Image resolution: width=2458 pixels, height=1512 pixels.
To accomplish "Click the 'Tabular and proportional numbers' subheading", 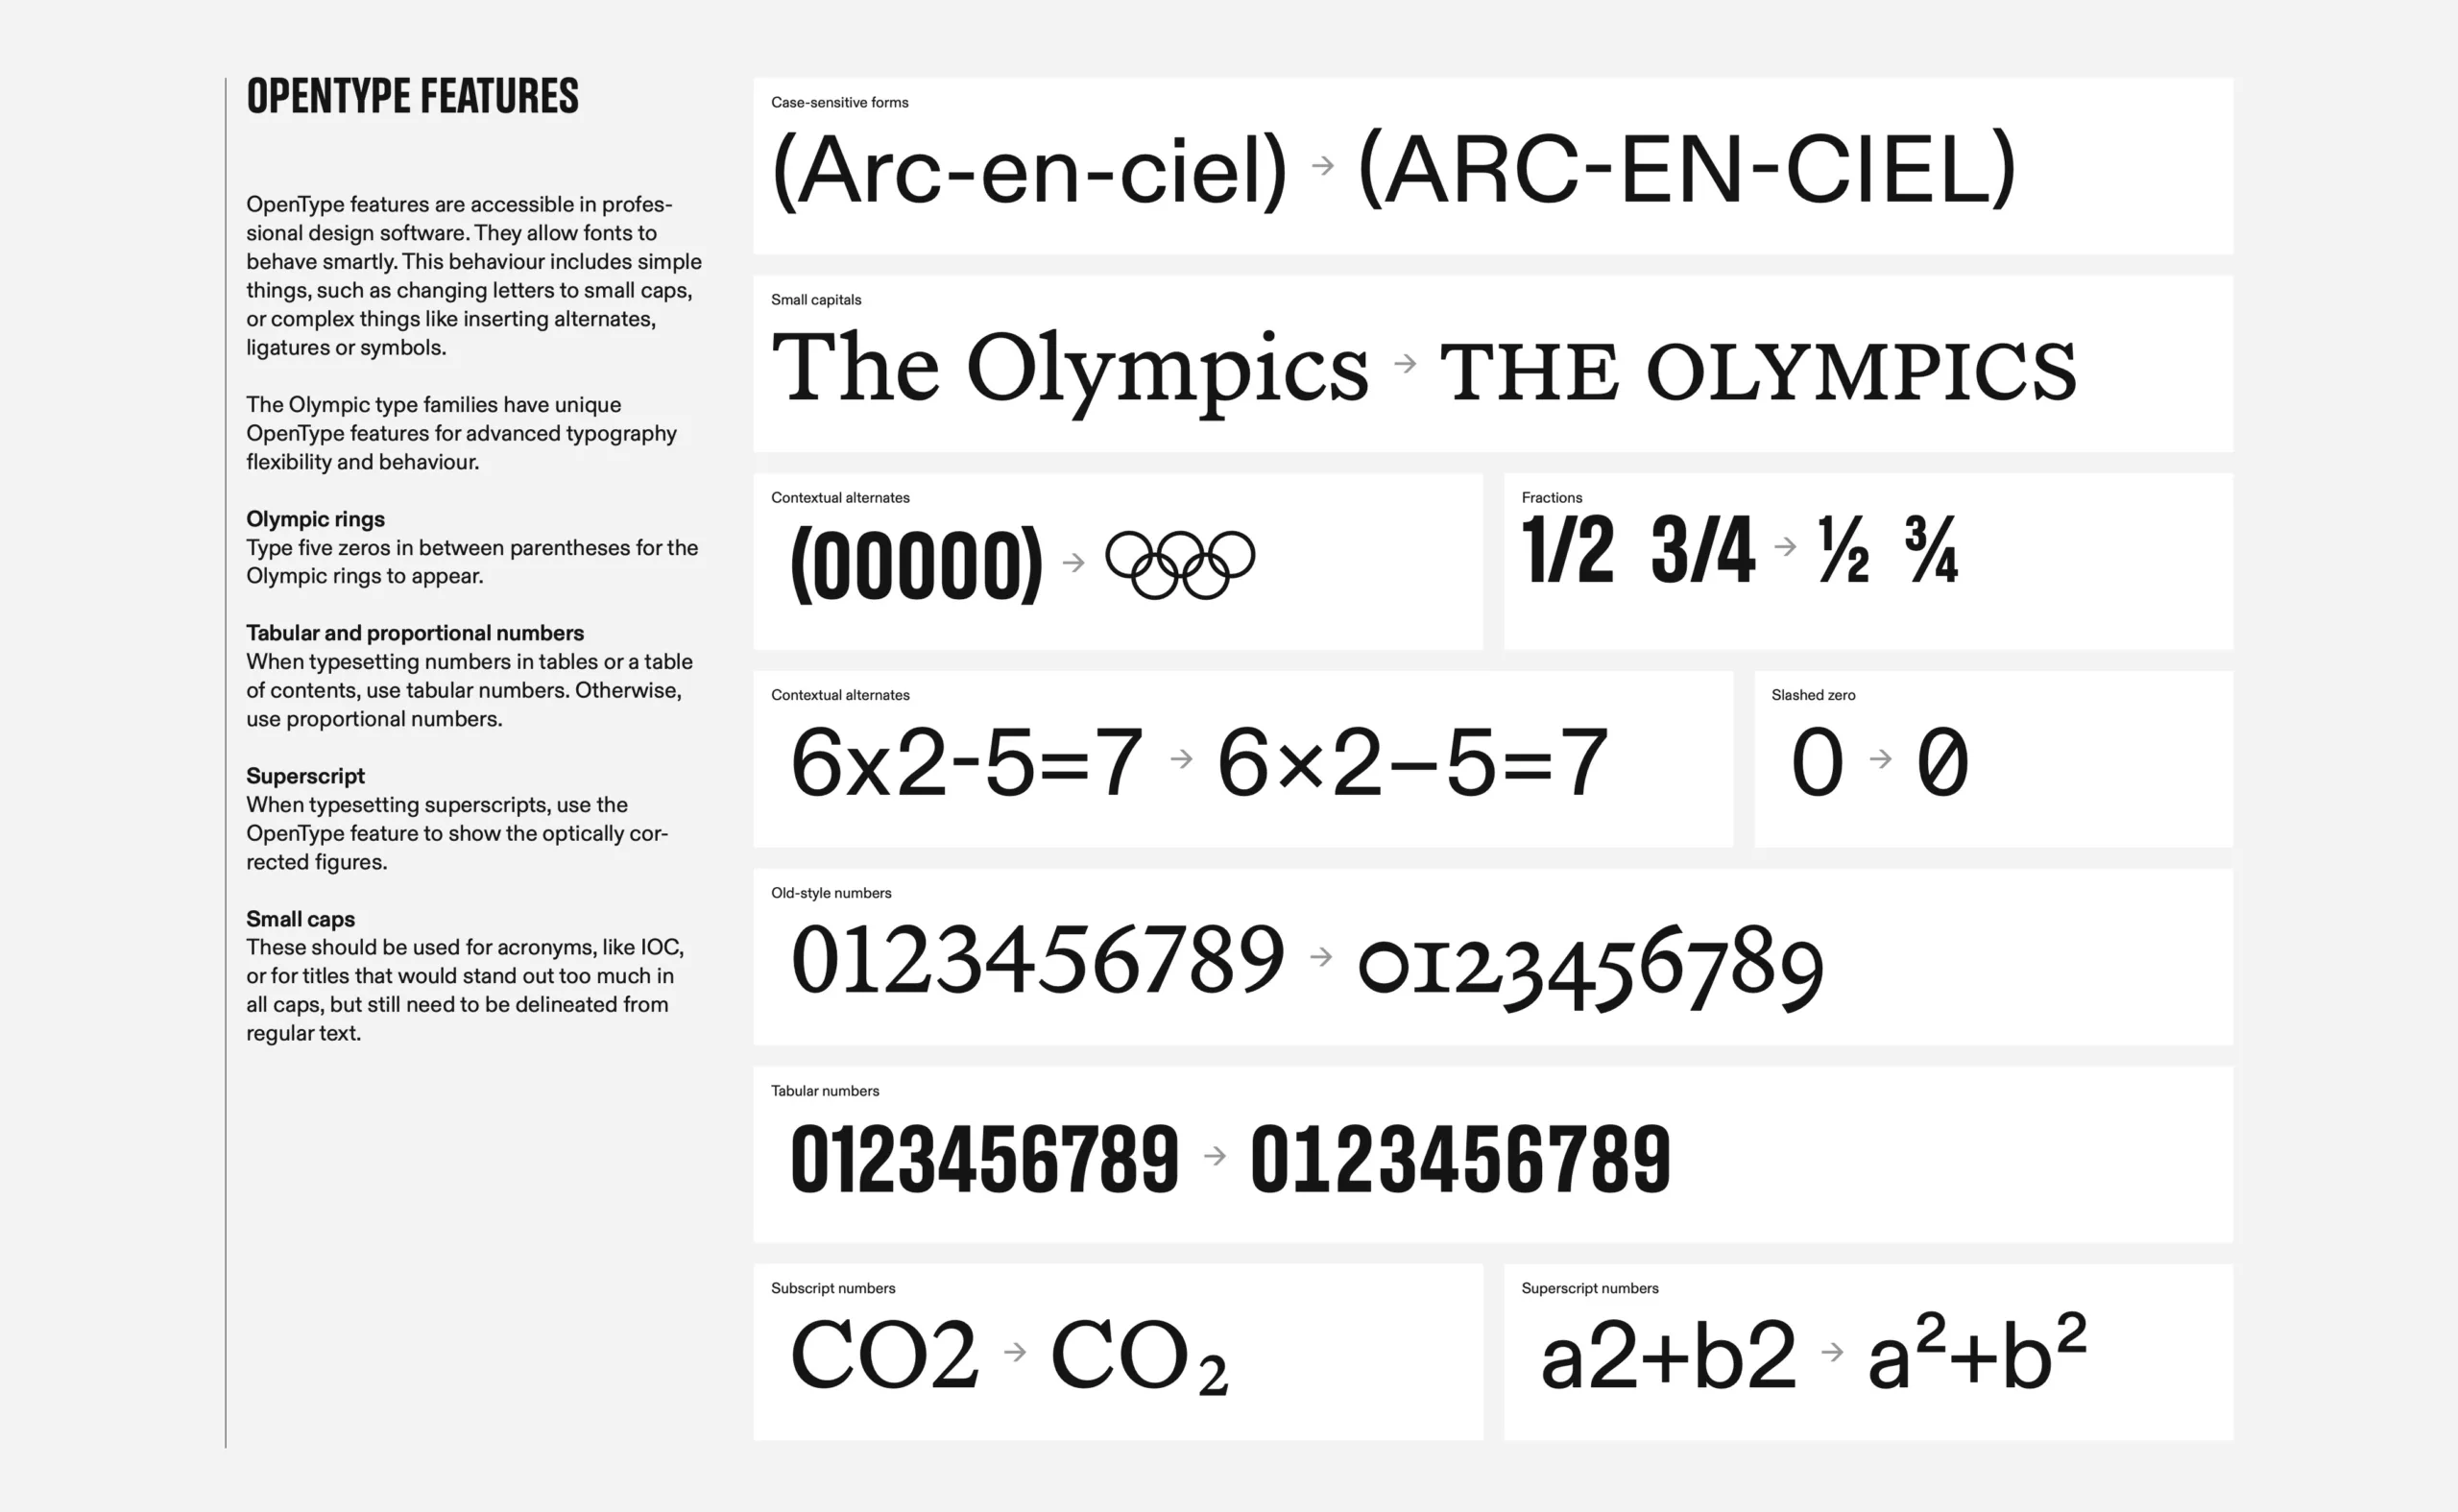I will click(x=414, y=633).
